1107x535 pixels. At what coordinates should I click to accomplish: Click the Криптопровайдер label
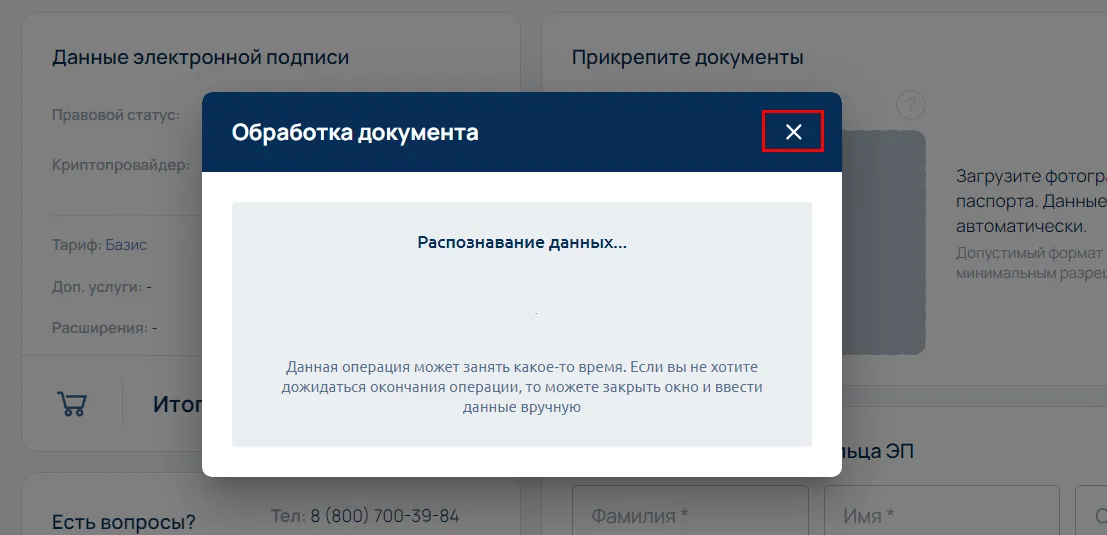[x=120, y=165]
